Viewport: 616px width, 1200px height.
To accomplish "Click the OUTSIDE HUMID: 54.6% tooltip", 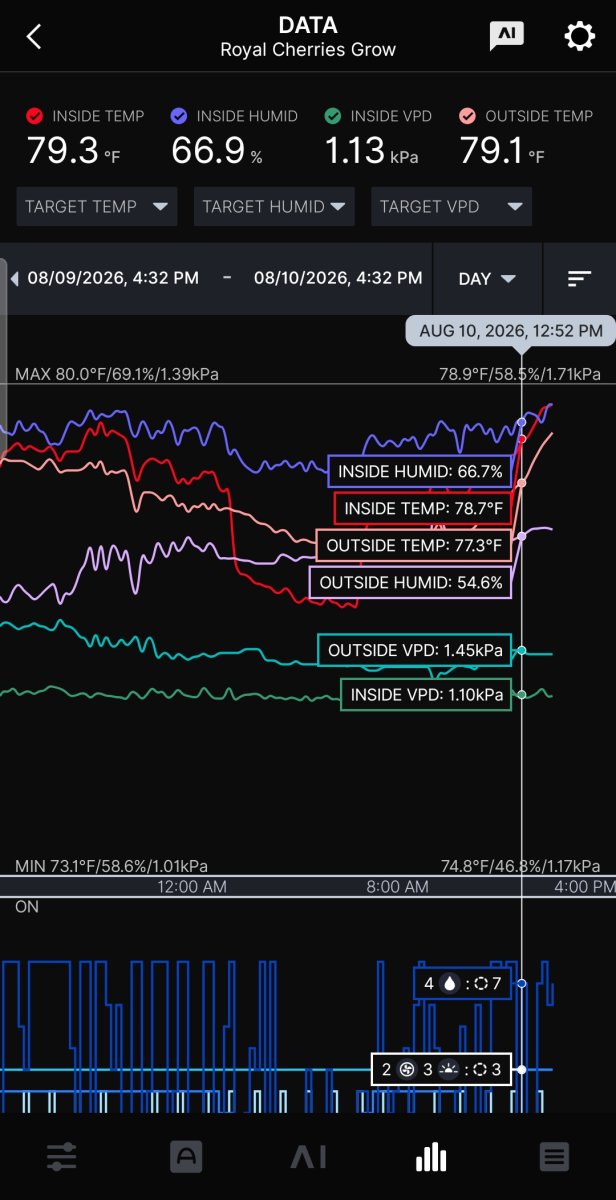I will coord(410,582).
